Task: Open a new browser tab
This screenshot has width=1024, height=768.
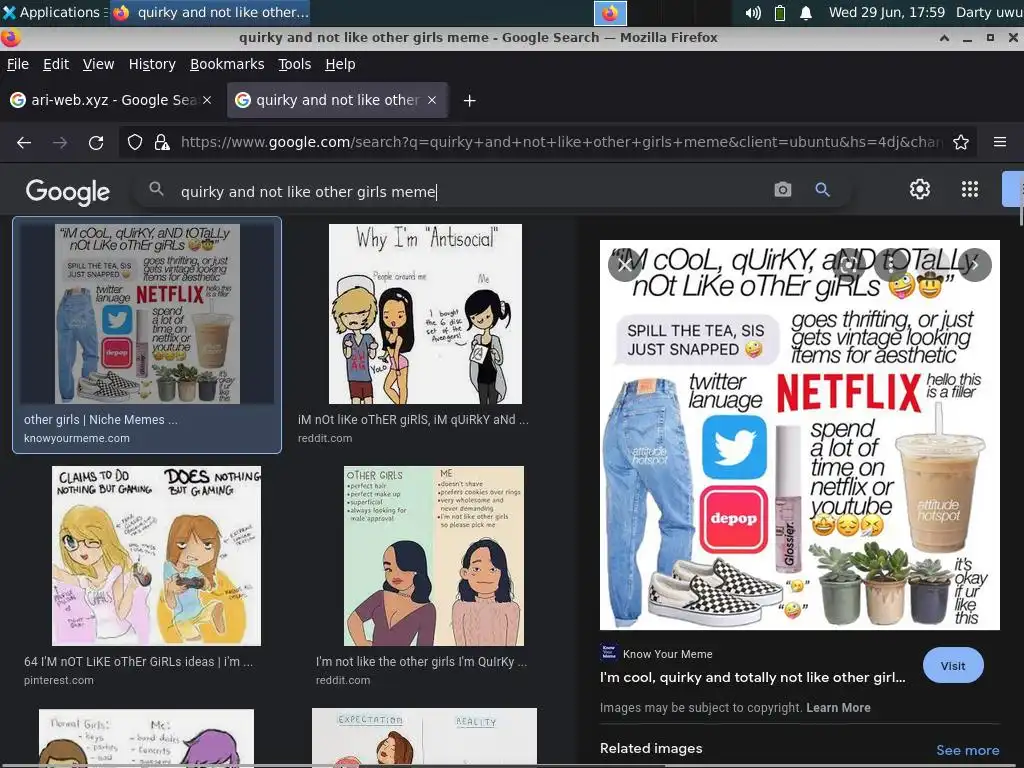Action: click(x=470, y=101)
